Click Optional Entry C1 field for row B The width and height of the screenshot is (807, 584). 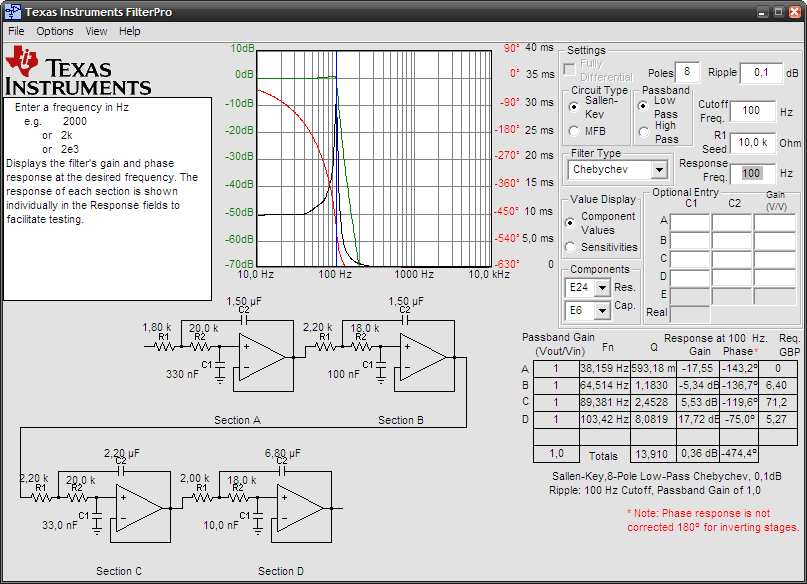tap(690, 240)
